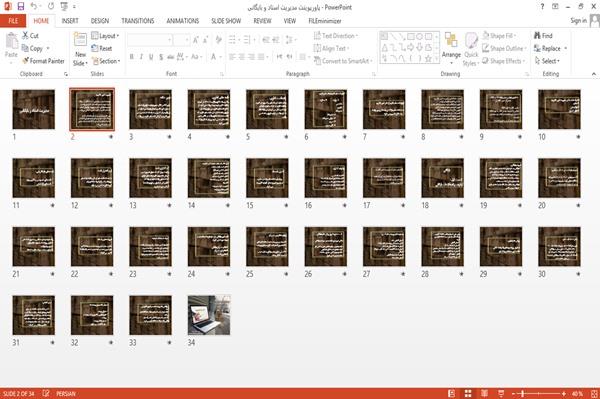Switch to the INSERT tab
Screen dimensions: 600x399
coord(70,21)
